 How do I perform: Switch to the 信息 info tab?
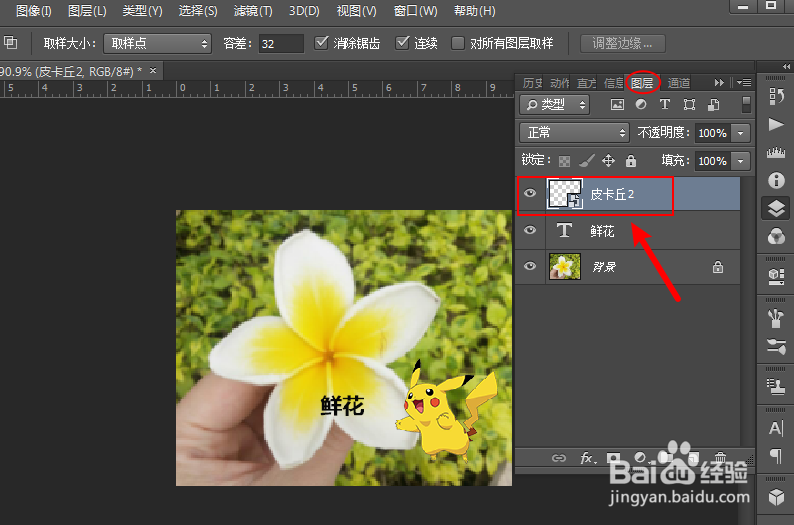point(613,83)
